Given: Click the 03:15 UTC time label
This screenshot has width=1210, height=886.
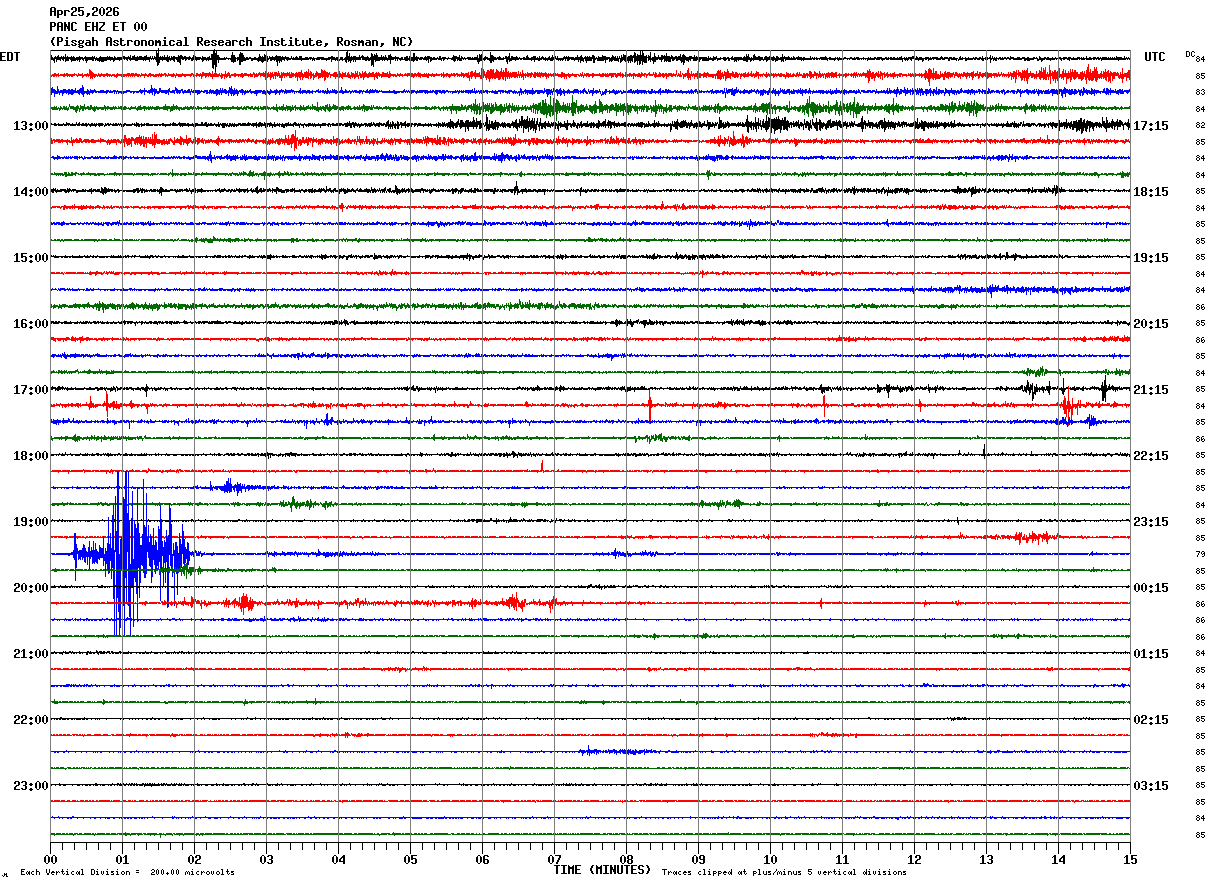Looking at the screenshot, I should coord(1150,786).
